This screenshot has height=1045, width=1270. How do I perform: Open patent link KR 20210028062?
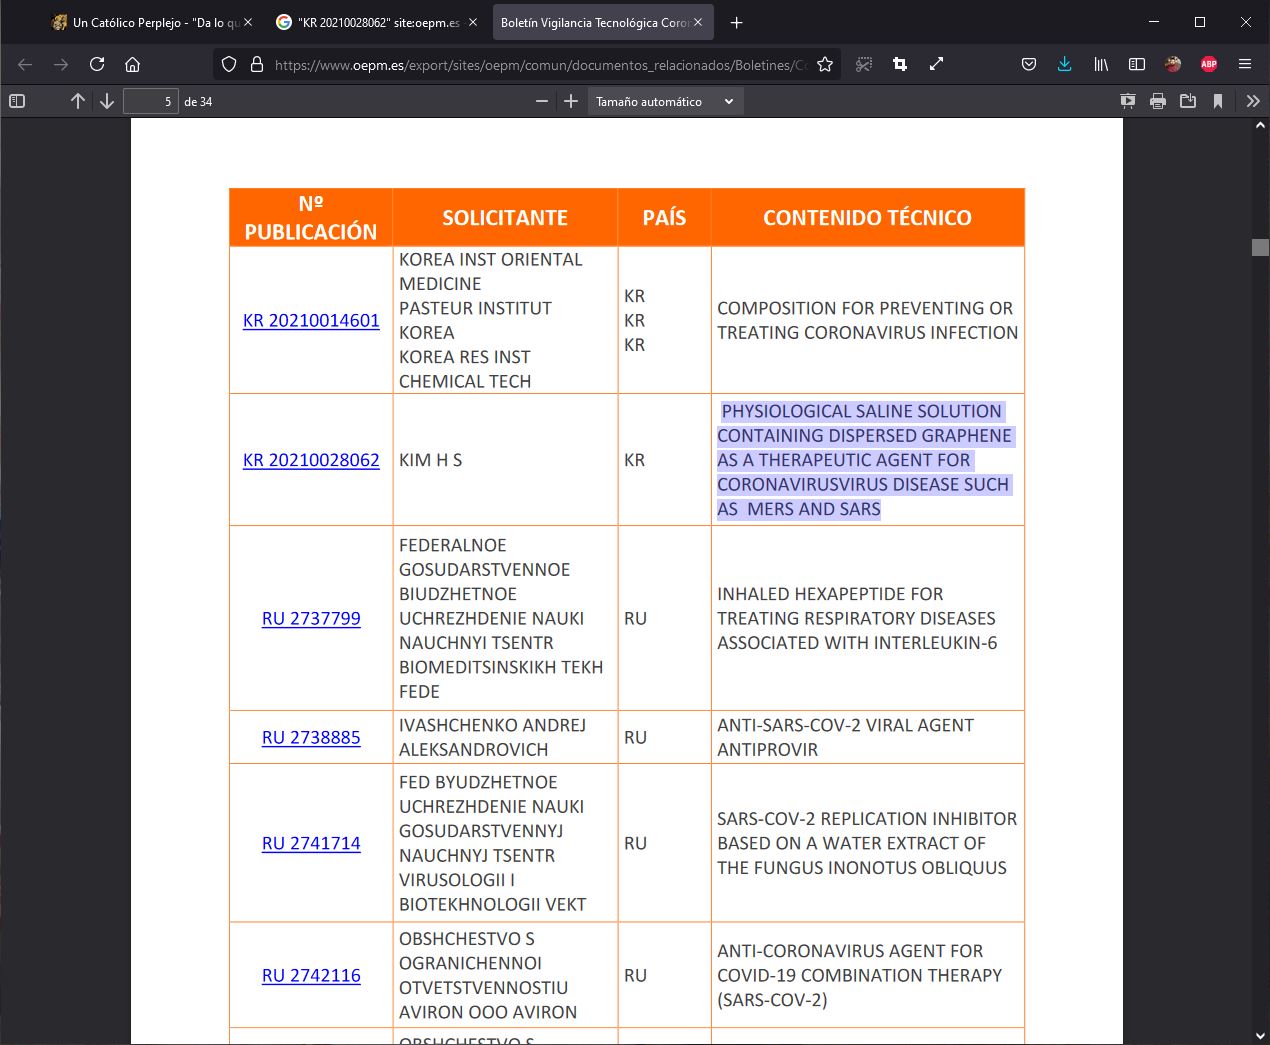(311, 460)
